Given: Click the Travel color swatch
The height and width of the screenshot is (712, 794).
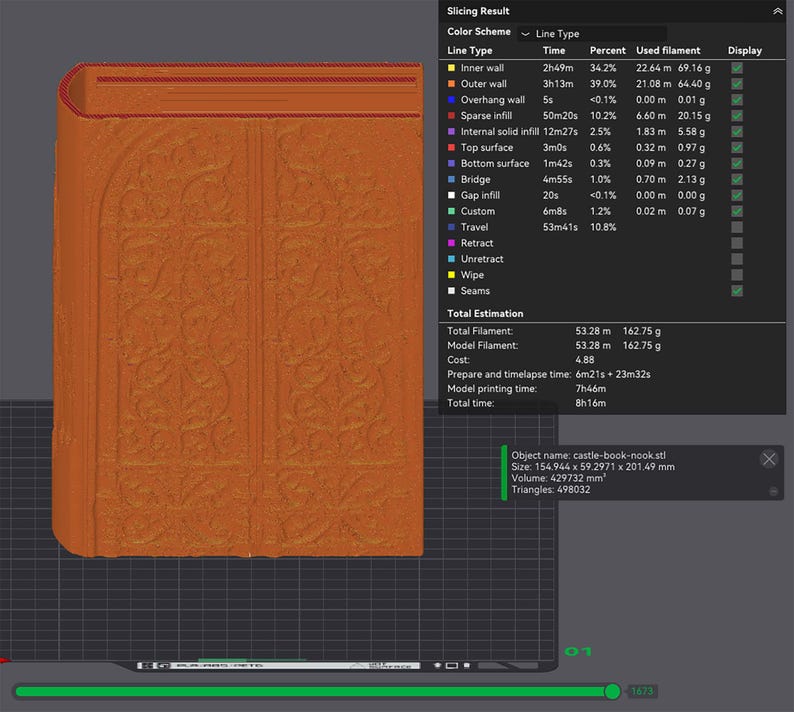Looking at the screenshot, I should click(x=451, y=227).
